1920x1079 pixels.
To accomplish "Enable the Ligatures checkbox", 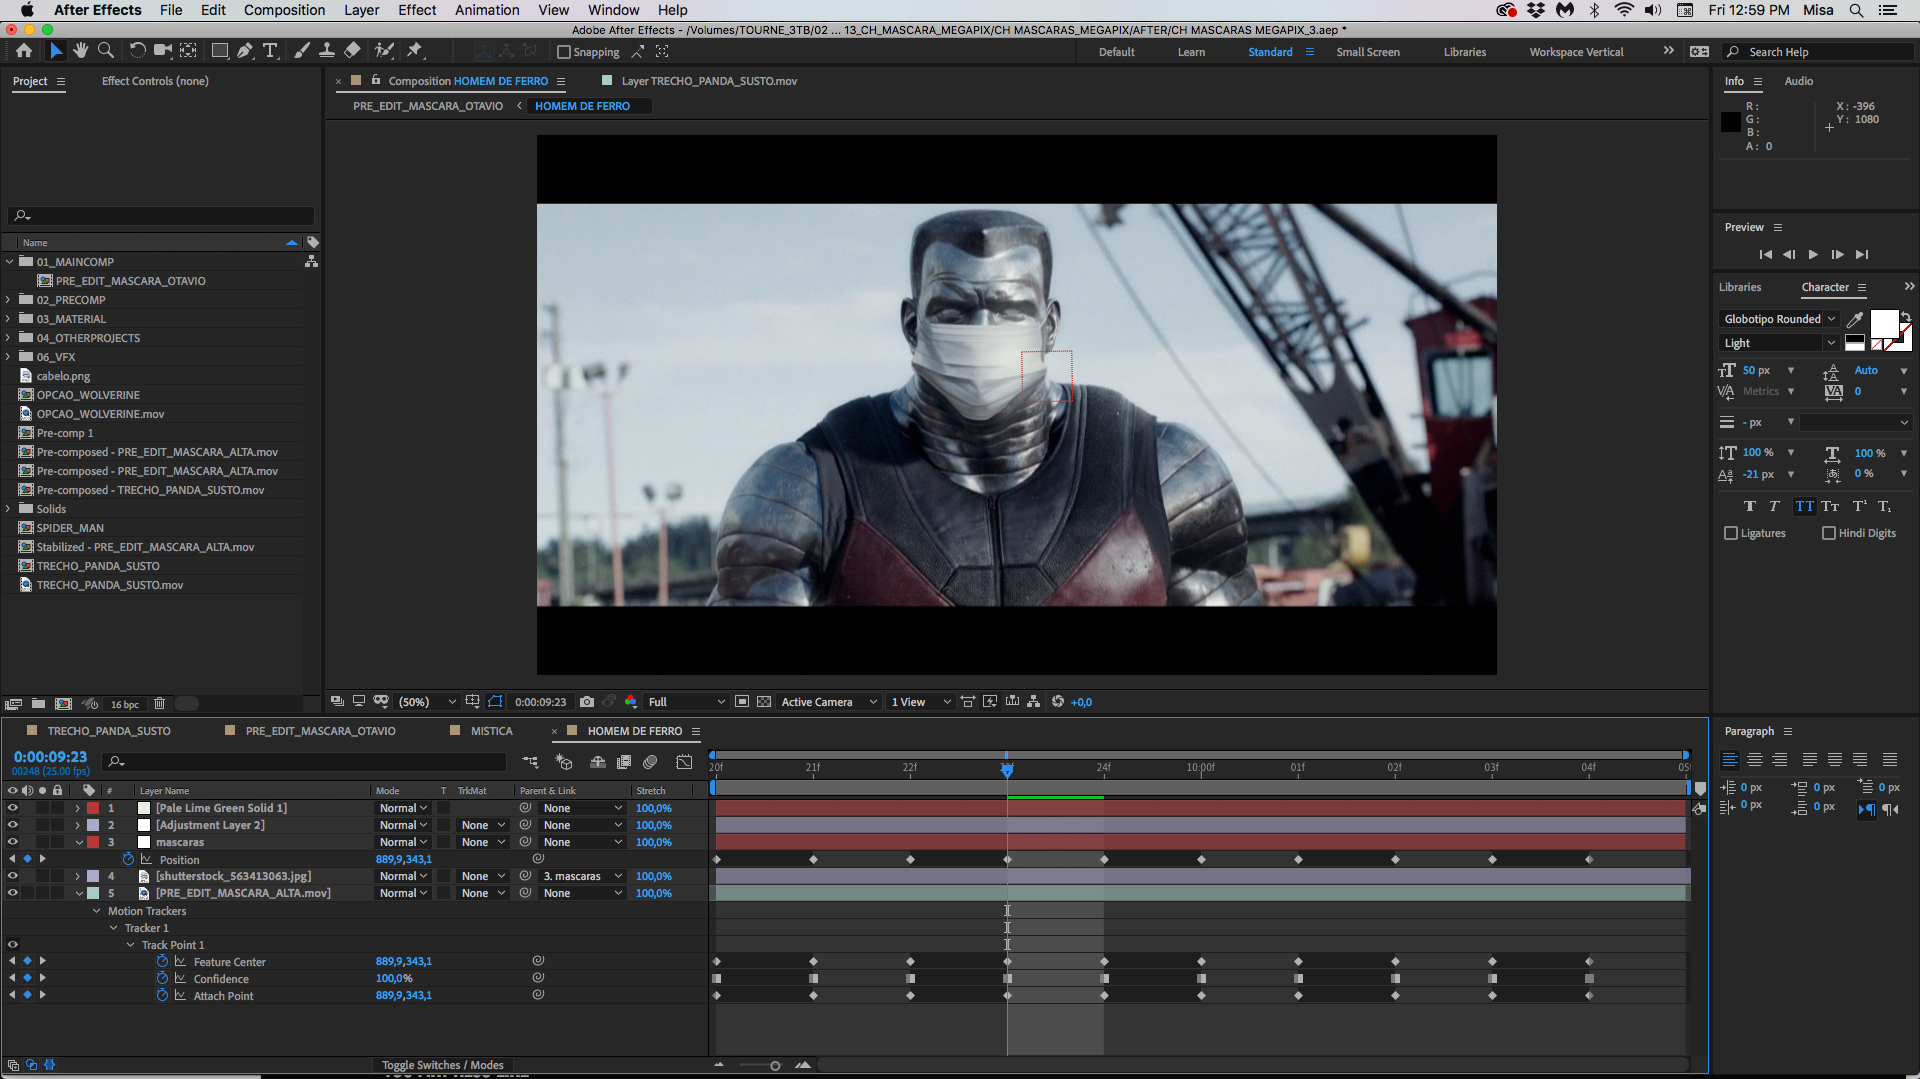I will [x=1731, y=533].
